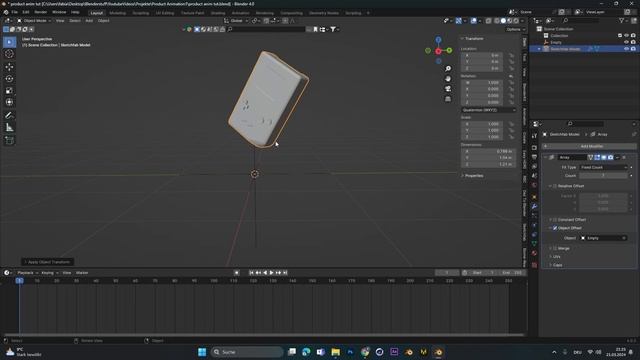Select the Move tool
This screenshot has height=360, width=640.
tap(9, 67)
